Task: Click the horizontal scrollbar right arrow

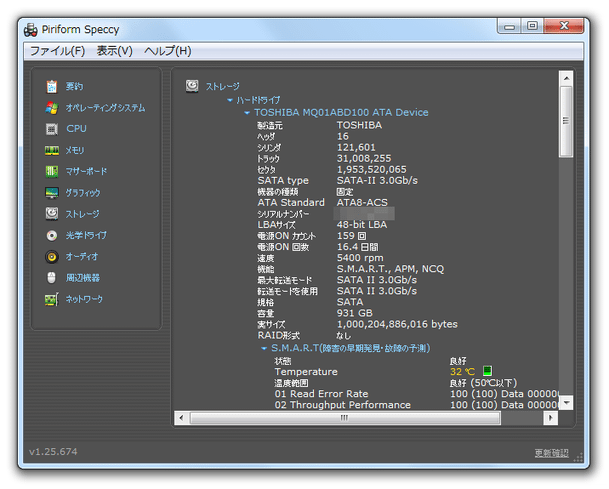Action: [x=551, y=418]
